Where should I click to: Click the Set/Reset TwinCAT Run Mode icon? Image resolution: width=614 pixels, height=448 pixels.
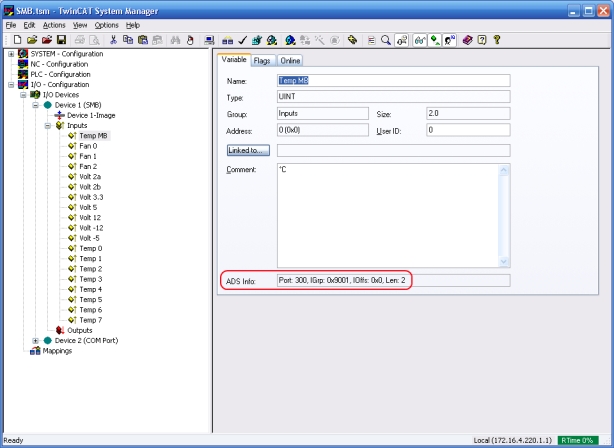272,40
